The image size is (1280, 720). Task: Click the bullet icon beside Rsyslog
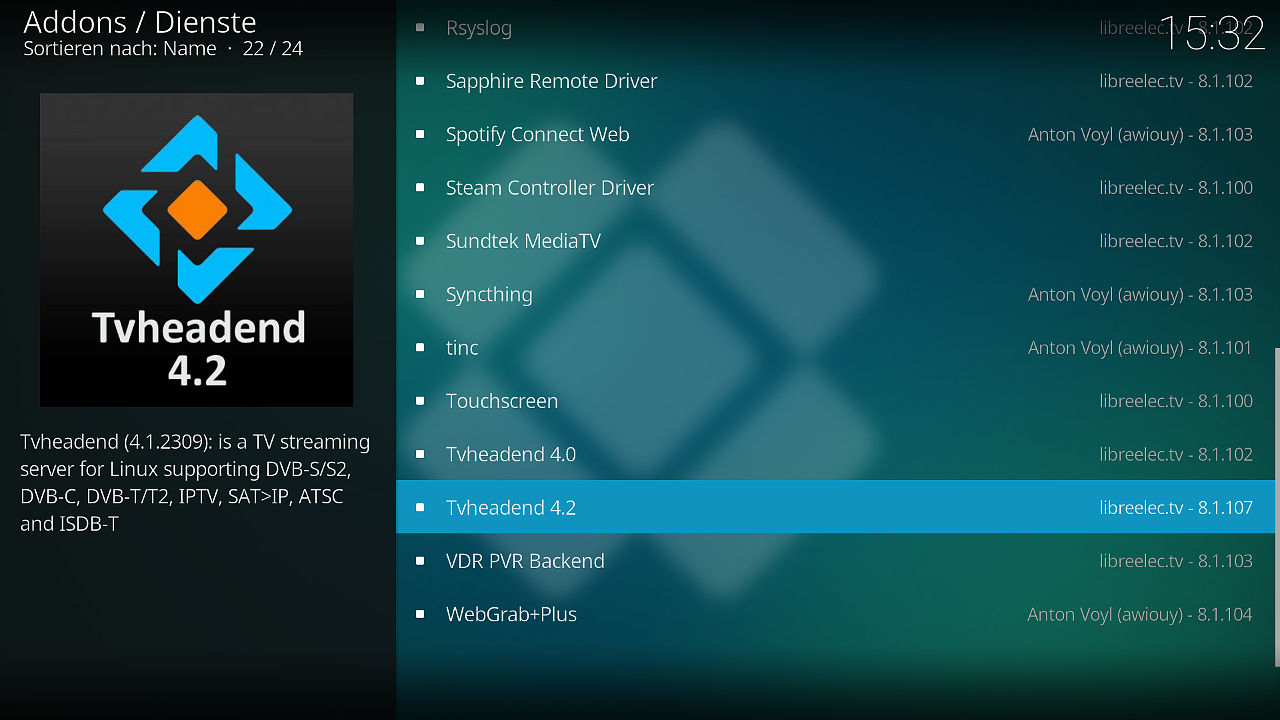(x=420, y=28)
